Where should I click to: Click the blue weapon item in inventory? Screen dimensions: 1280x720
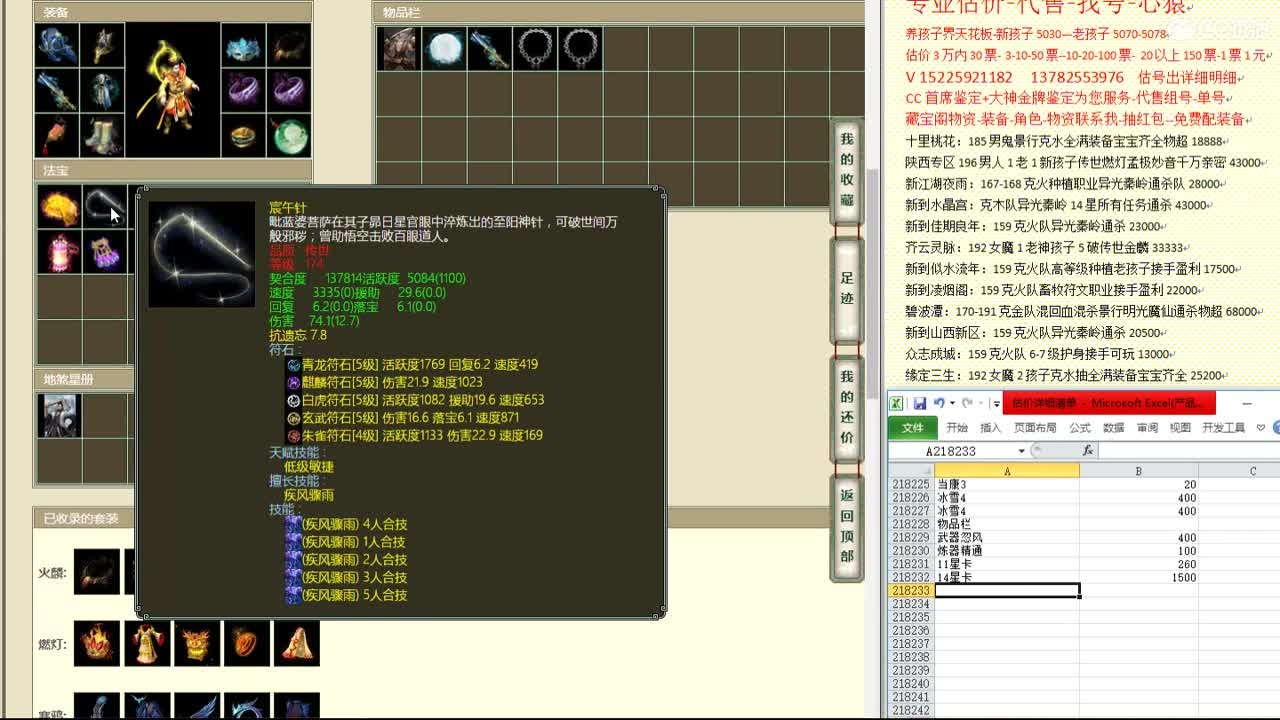tap(489, 48)
